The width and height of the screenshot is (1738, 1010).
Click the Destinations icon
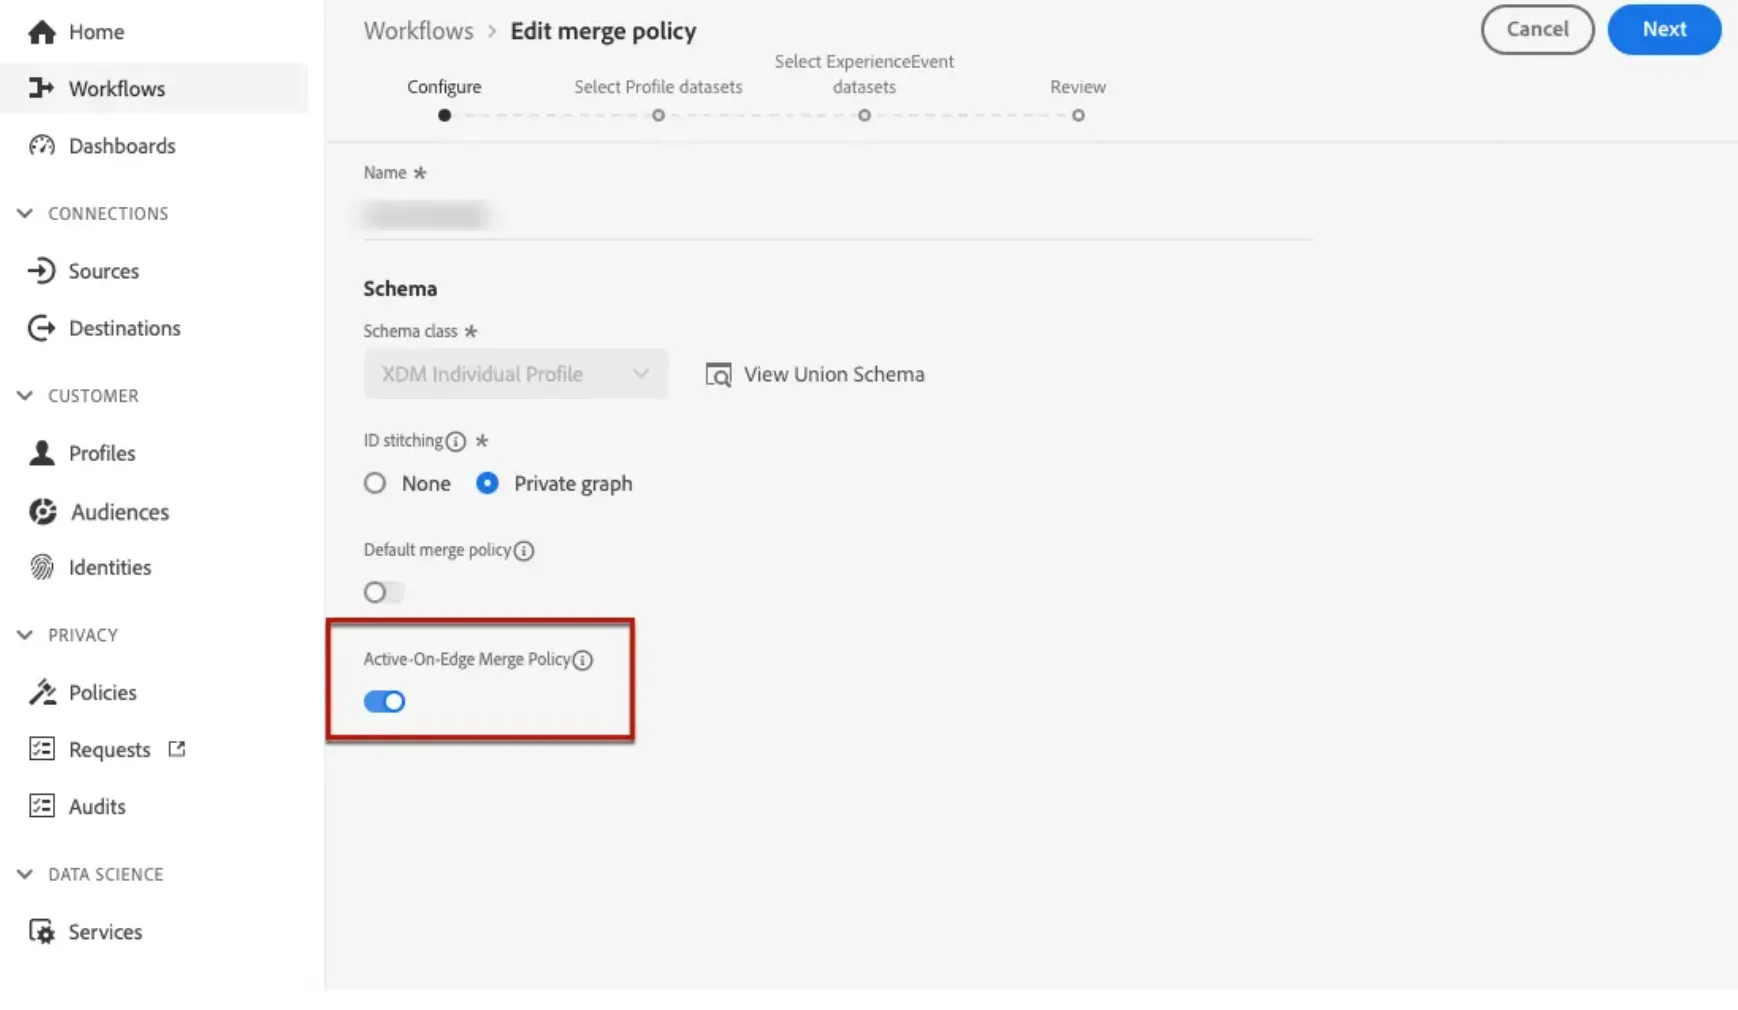(x=41, y=328)
